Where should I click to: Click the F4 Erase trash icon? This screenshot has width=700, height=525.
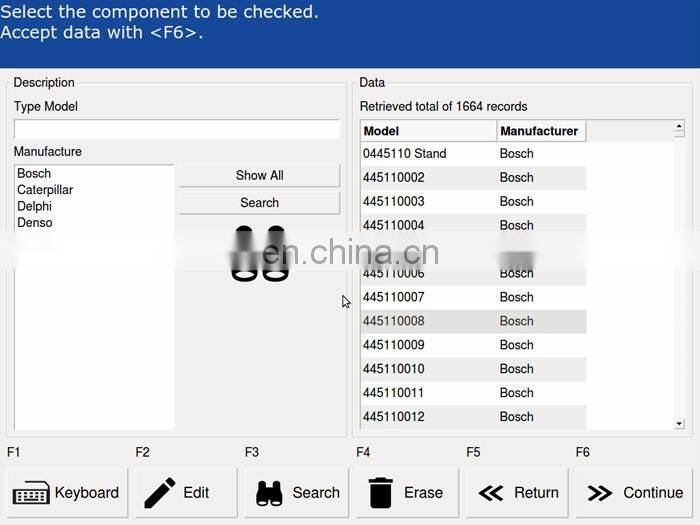[x=381, y=493]
